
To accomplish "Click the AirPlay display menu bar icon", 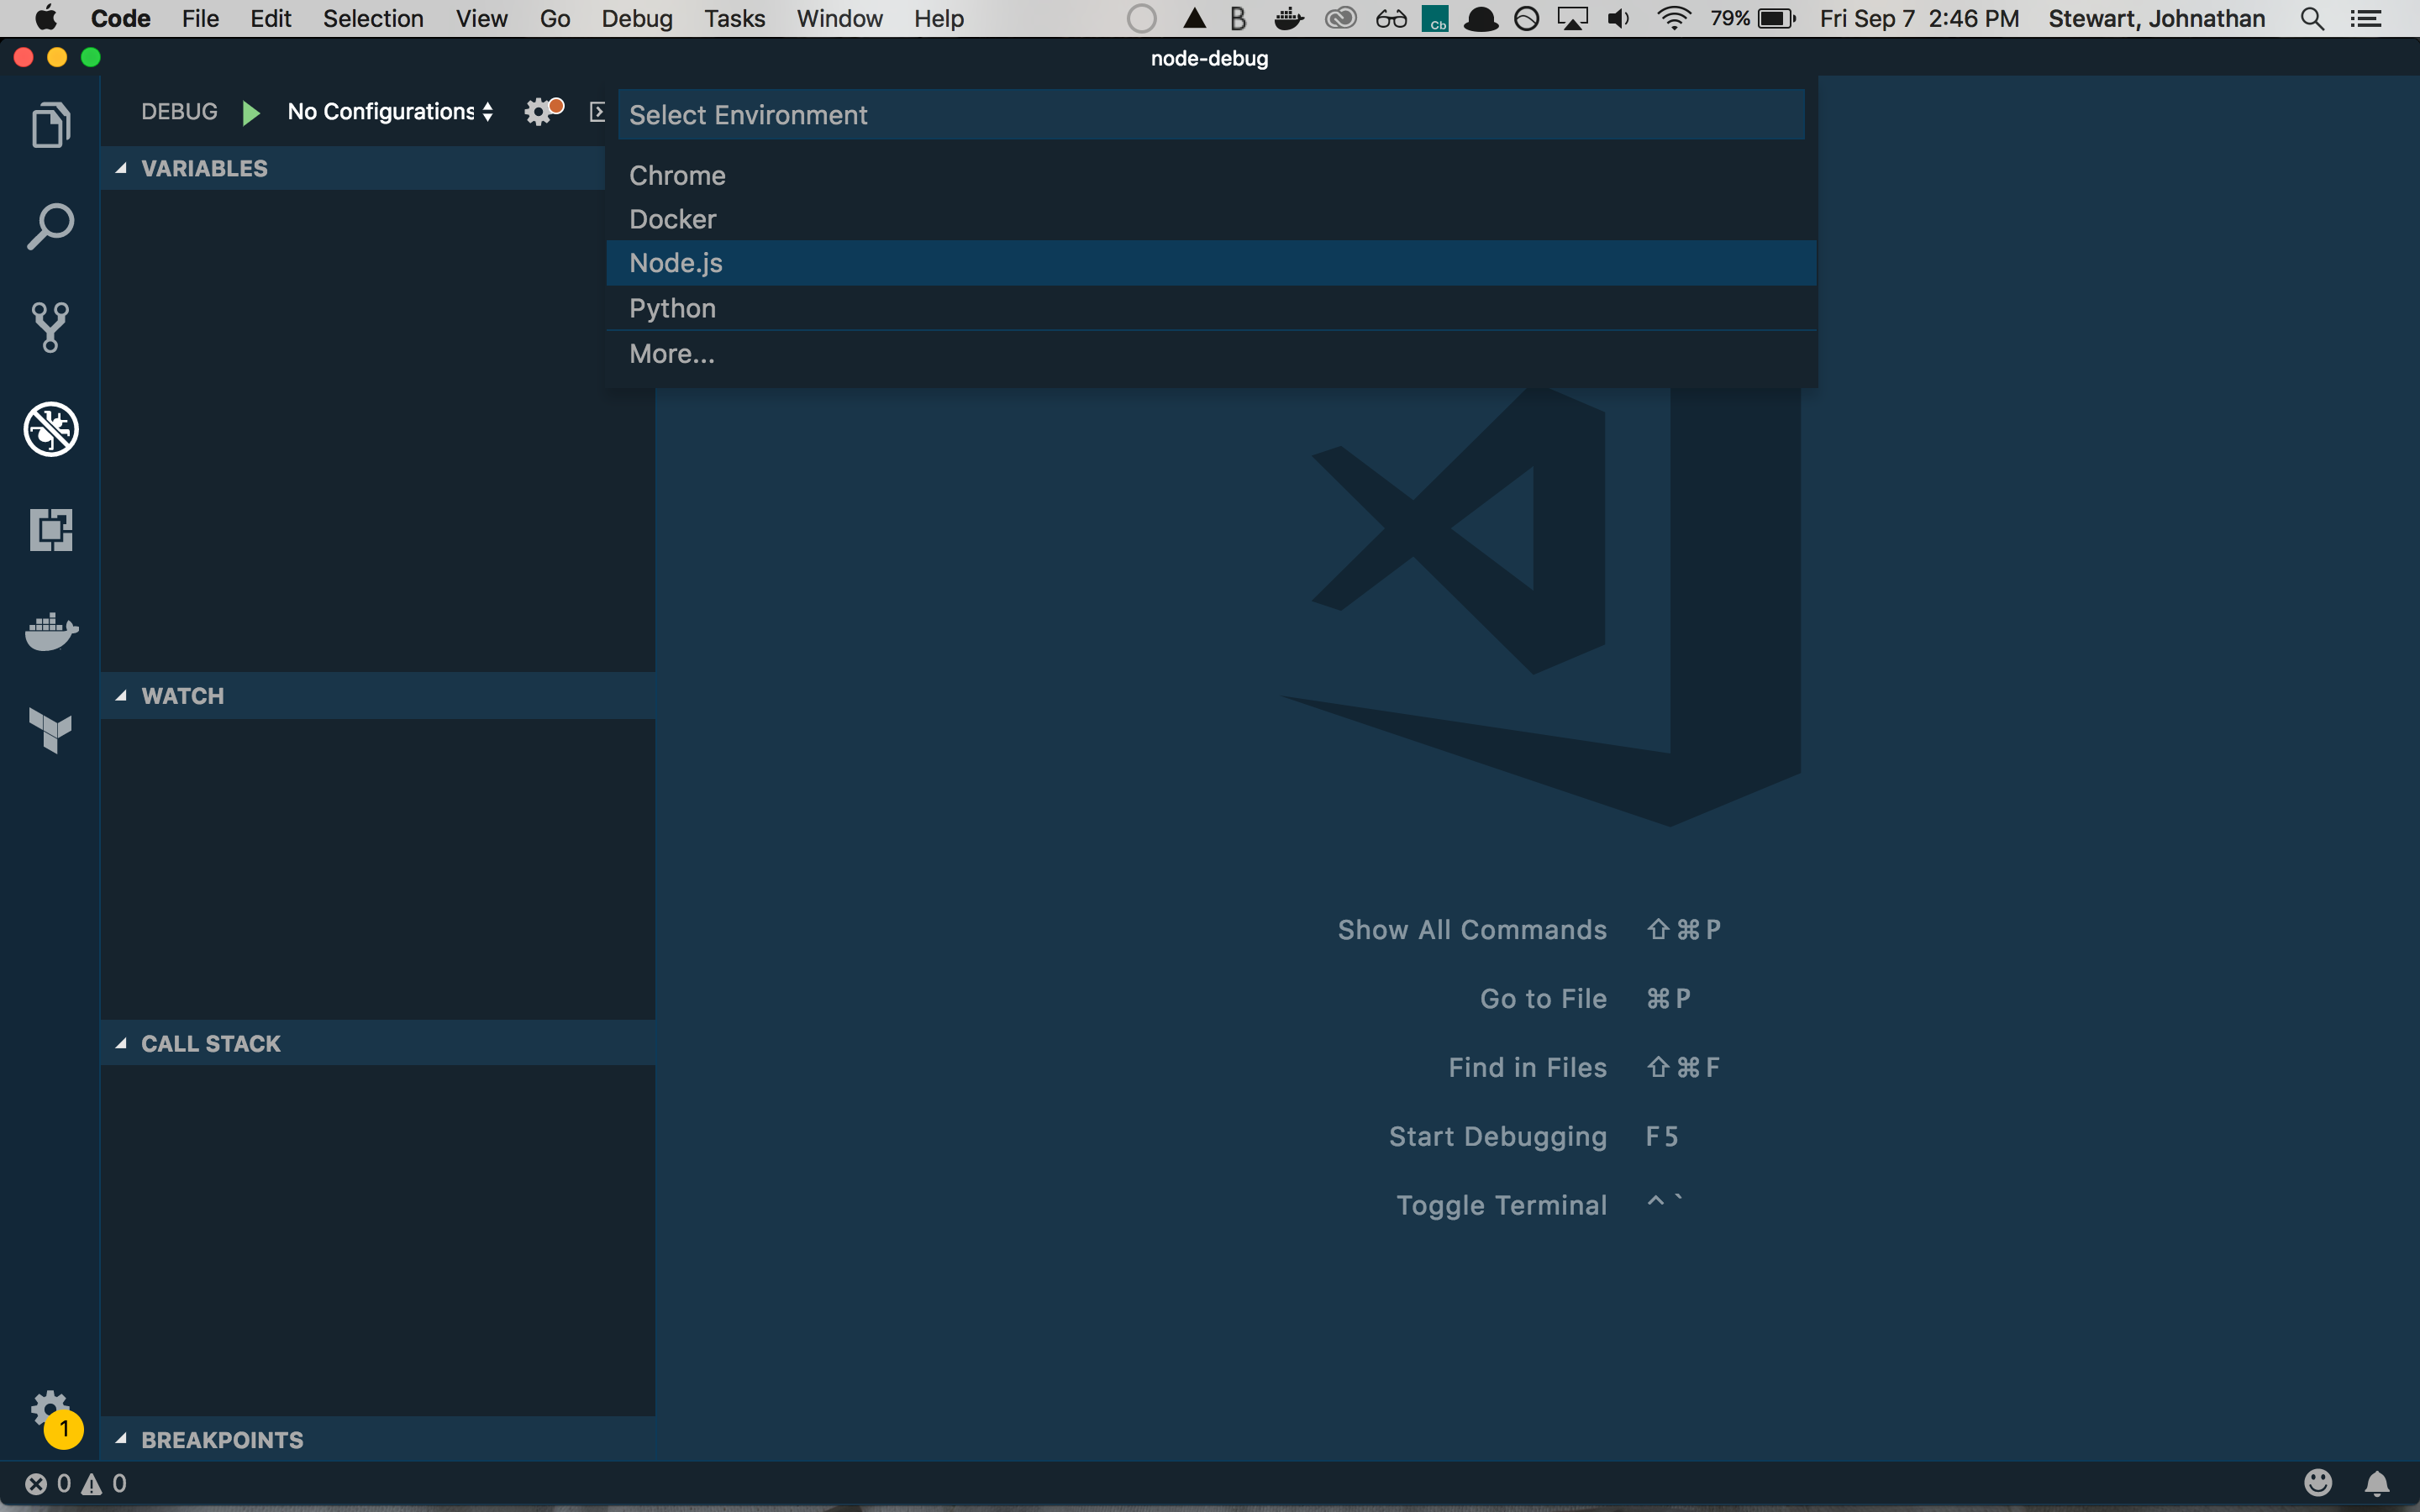I will tap(1573, 18).
